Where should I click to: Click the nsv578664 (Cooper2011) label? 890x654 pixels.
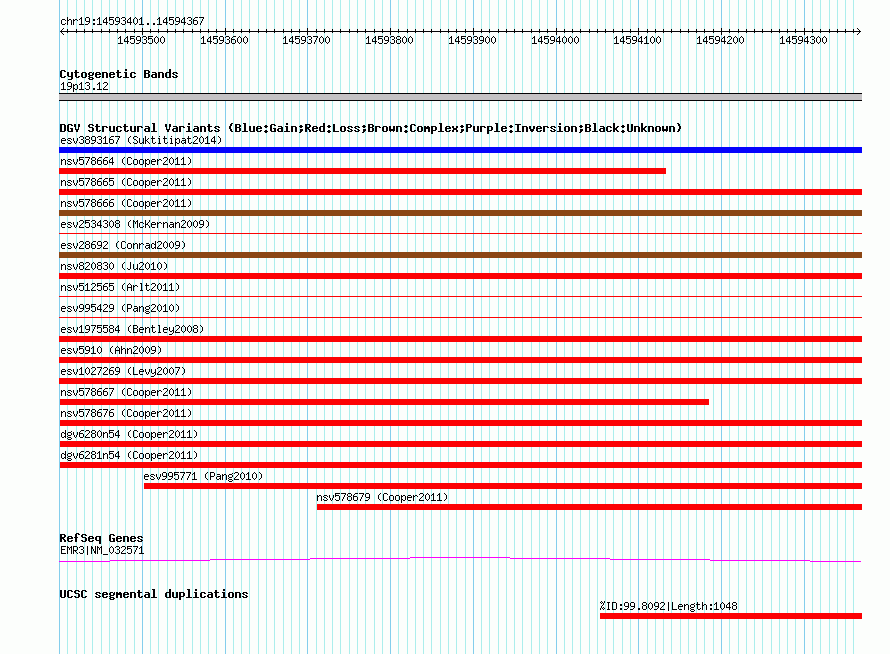click(x=126, y=161)
